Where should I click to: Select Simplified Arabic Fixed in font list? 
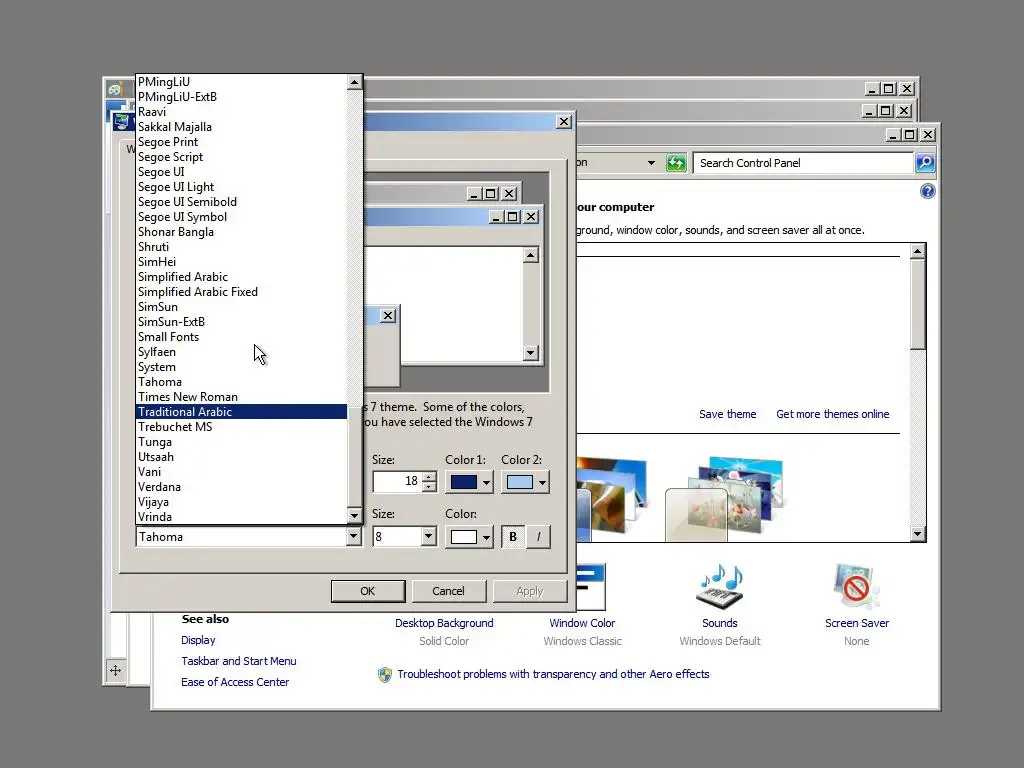pyautogui.click(x=242, y=291)
